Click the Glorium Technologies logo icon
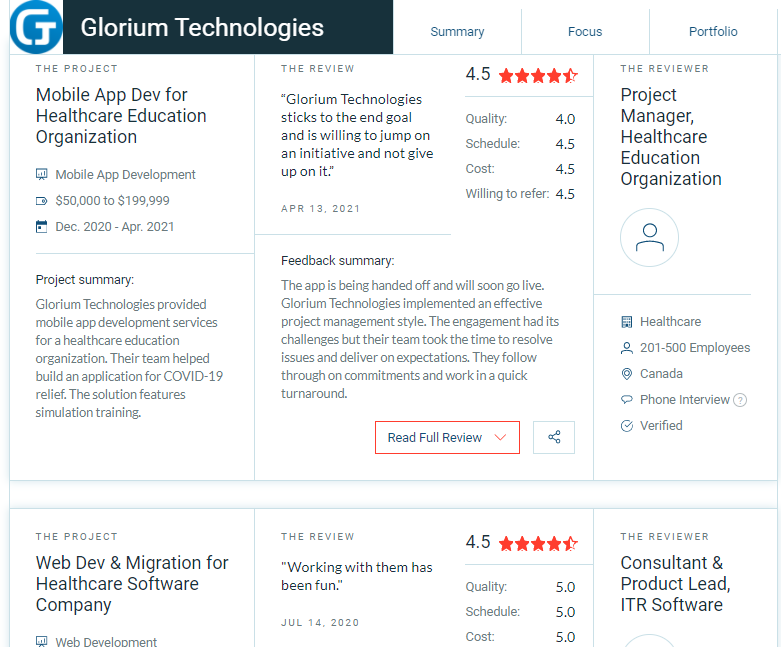The height and width of the screenshot is (647, 781). tap(36, 27)
